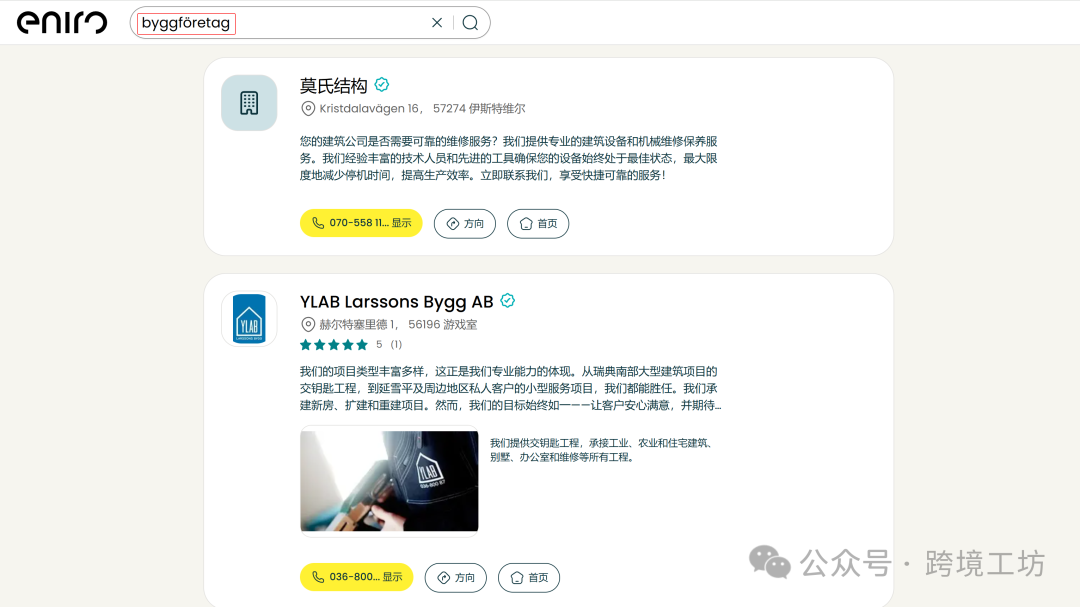Click the Eniro logo

pyautogui.click(x=63, y=22)
